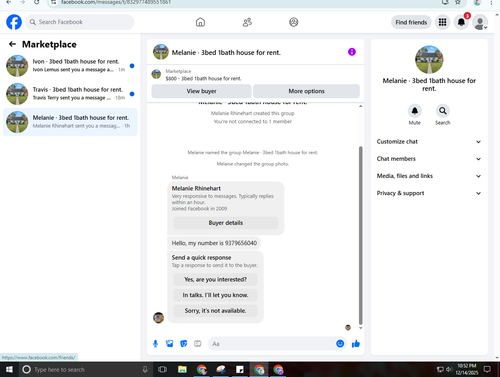
Task: Click the large group photo in side panel
Action: click(x=429, y=60)
